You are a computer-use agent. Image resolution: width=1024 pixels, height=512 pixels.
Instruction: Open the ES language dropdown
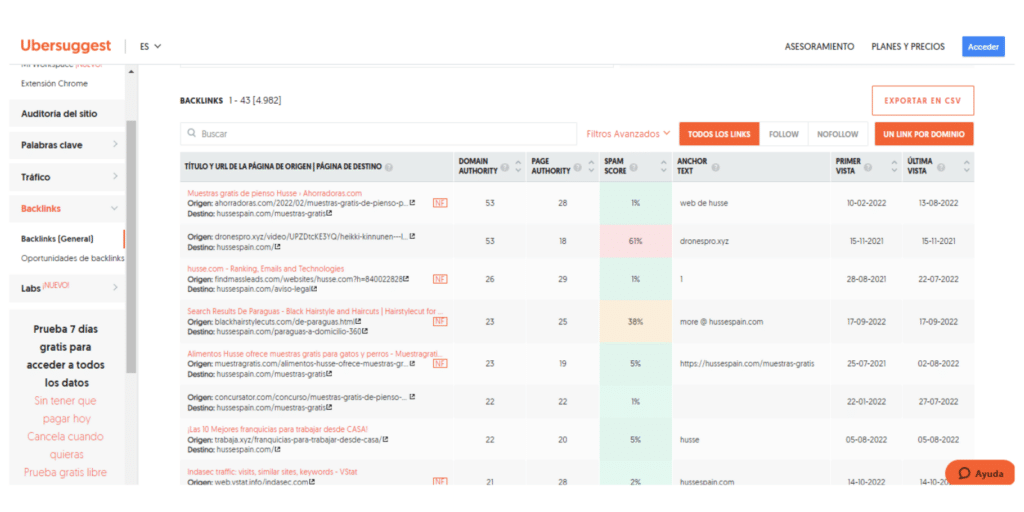tap(150, 46)
